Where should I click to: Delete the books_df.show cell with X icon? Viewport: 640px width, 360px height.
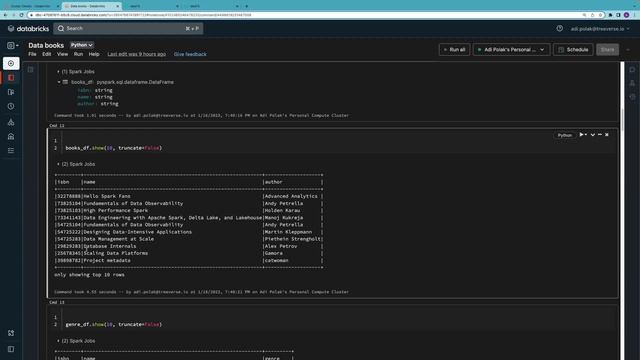coord(607,135)
